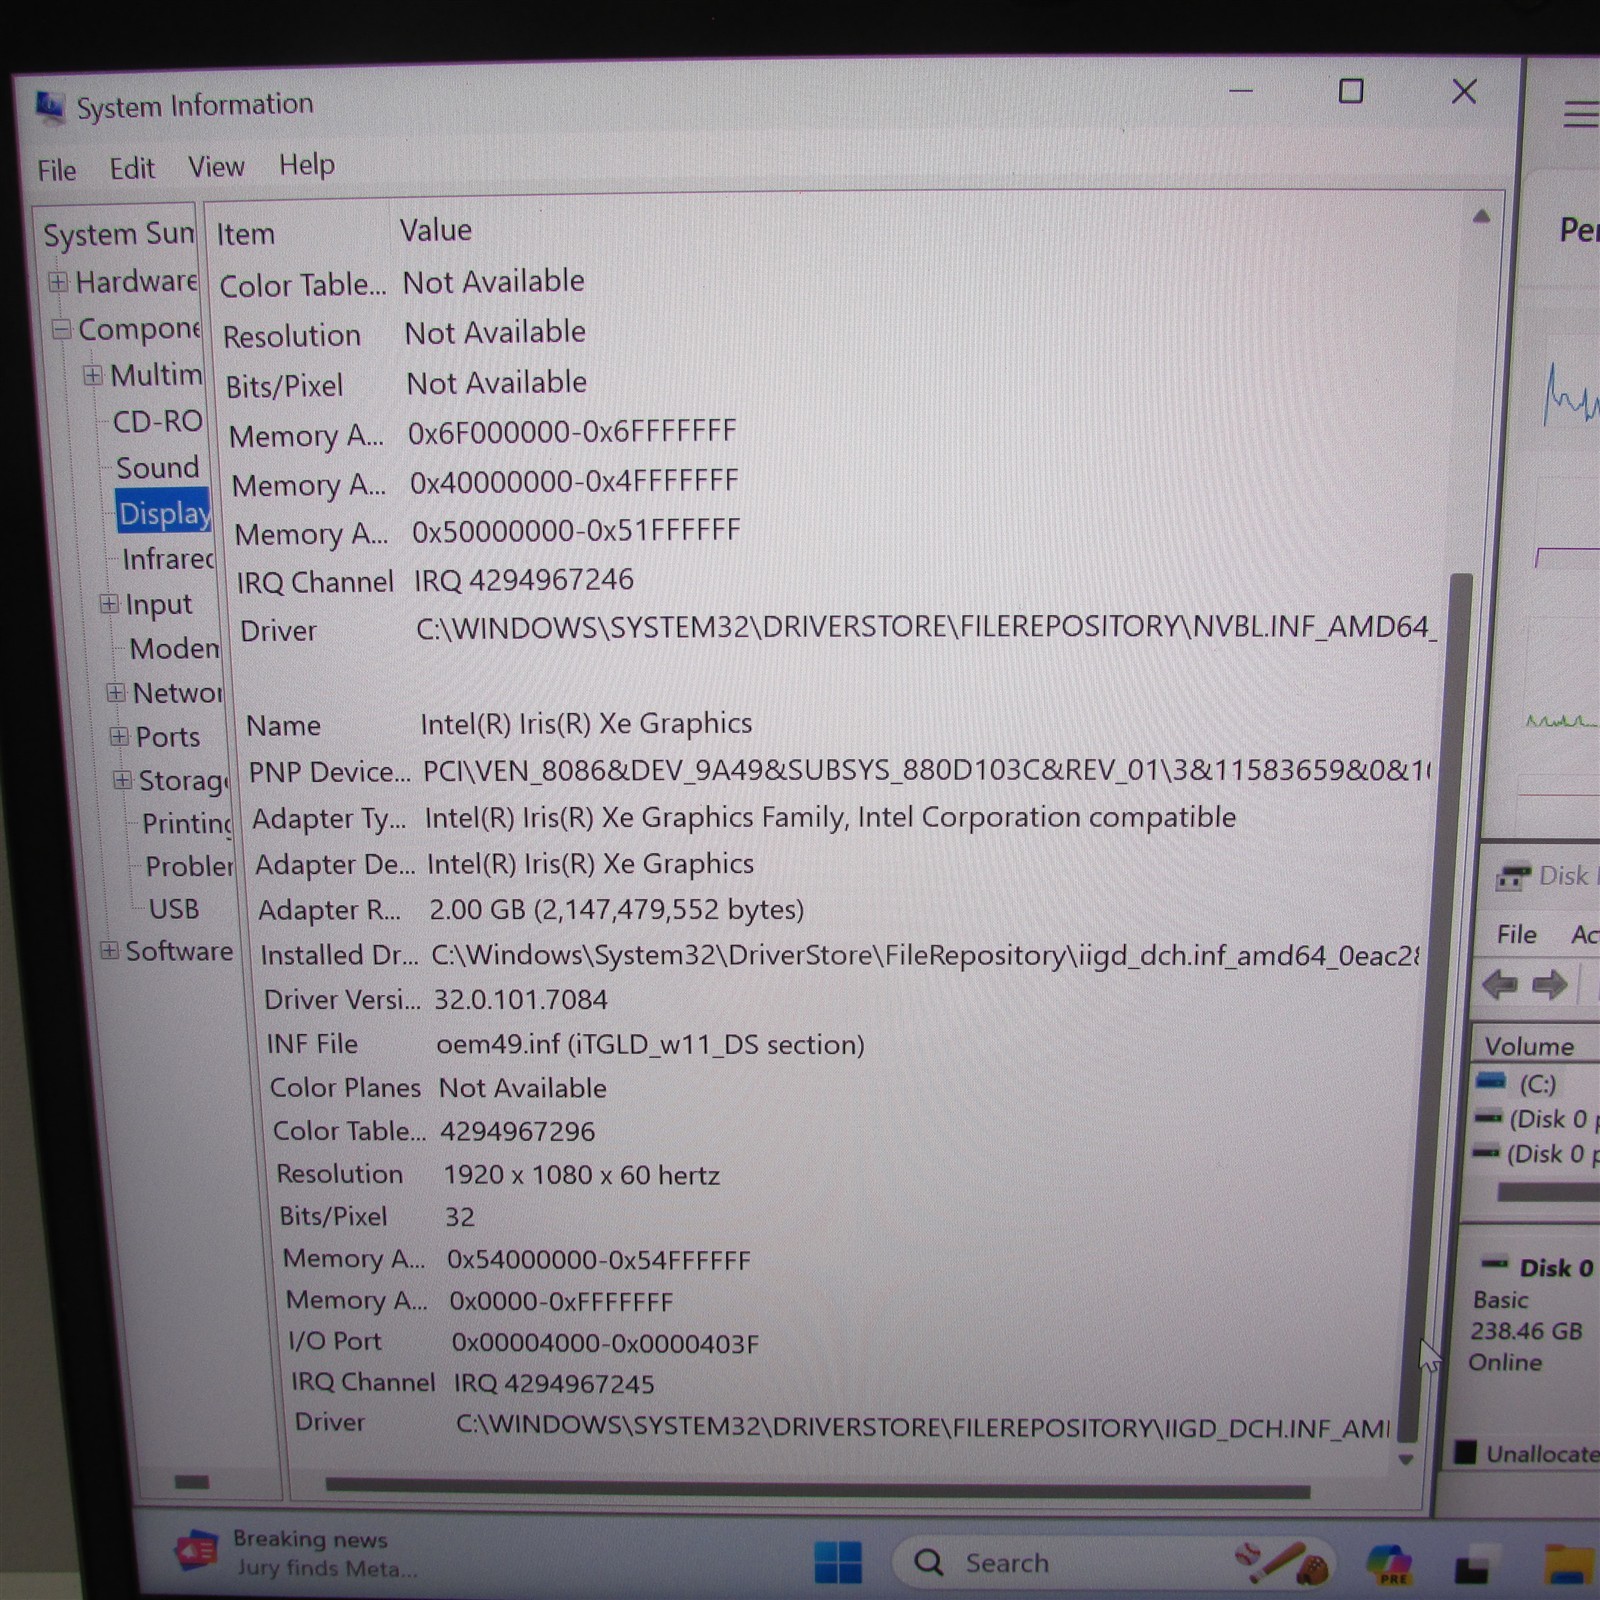Select the Resolution 1920 x 1080 row
This screenshot has height=1600, width=1600.
point(498,1174)
